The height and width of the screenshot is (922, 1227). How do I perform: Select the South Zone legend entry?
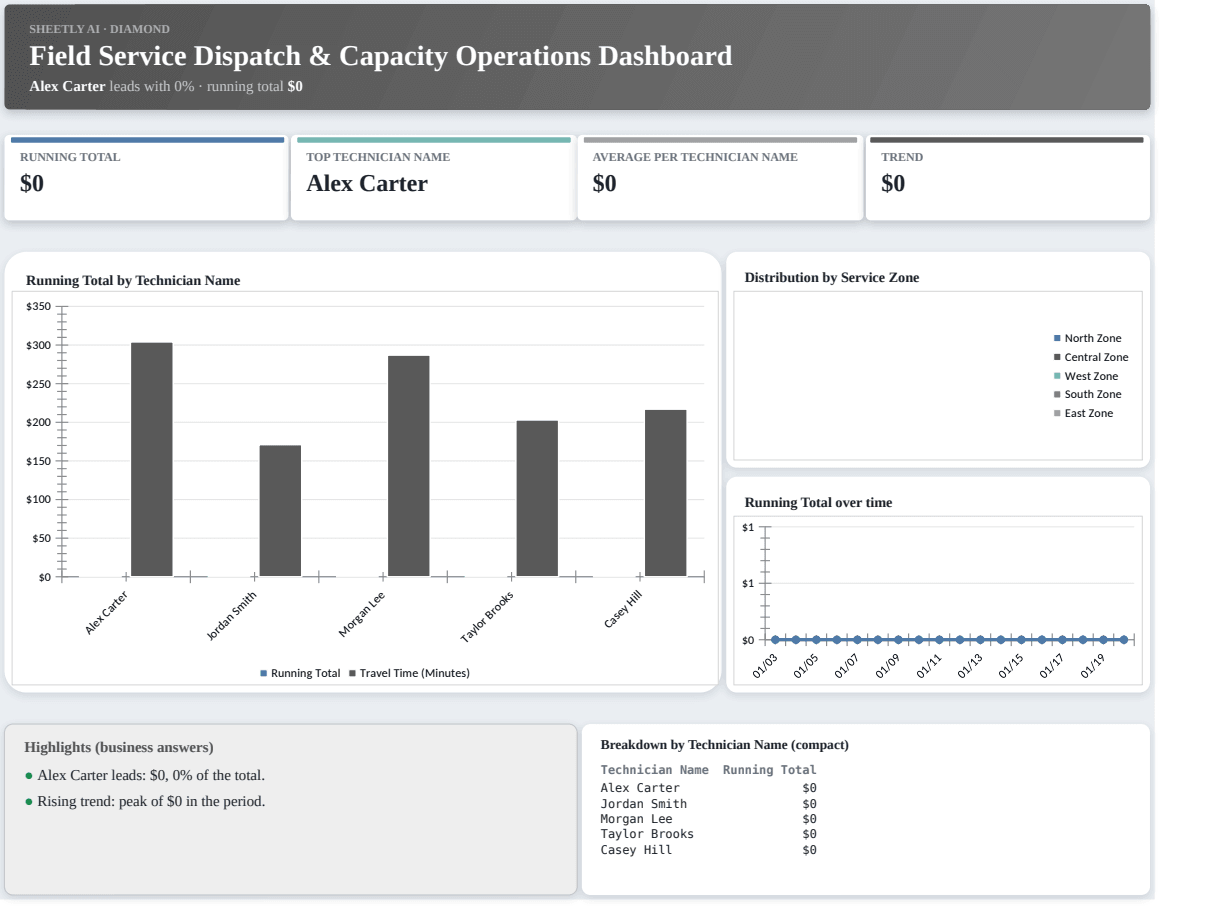click(1088, 394)
